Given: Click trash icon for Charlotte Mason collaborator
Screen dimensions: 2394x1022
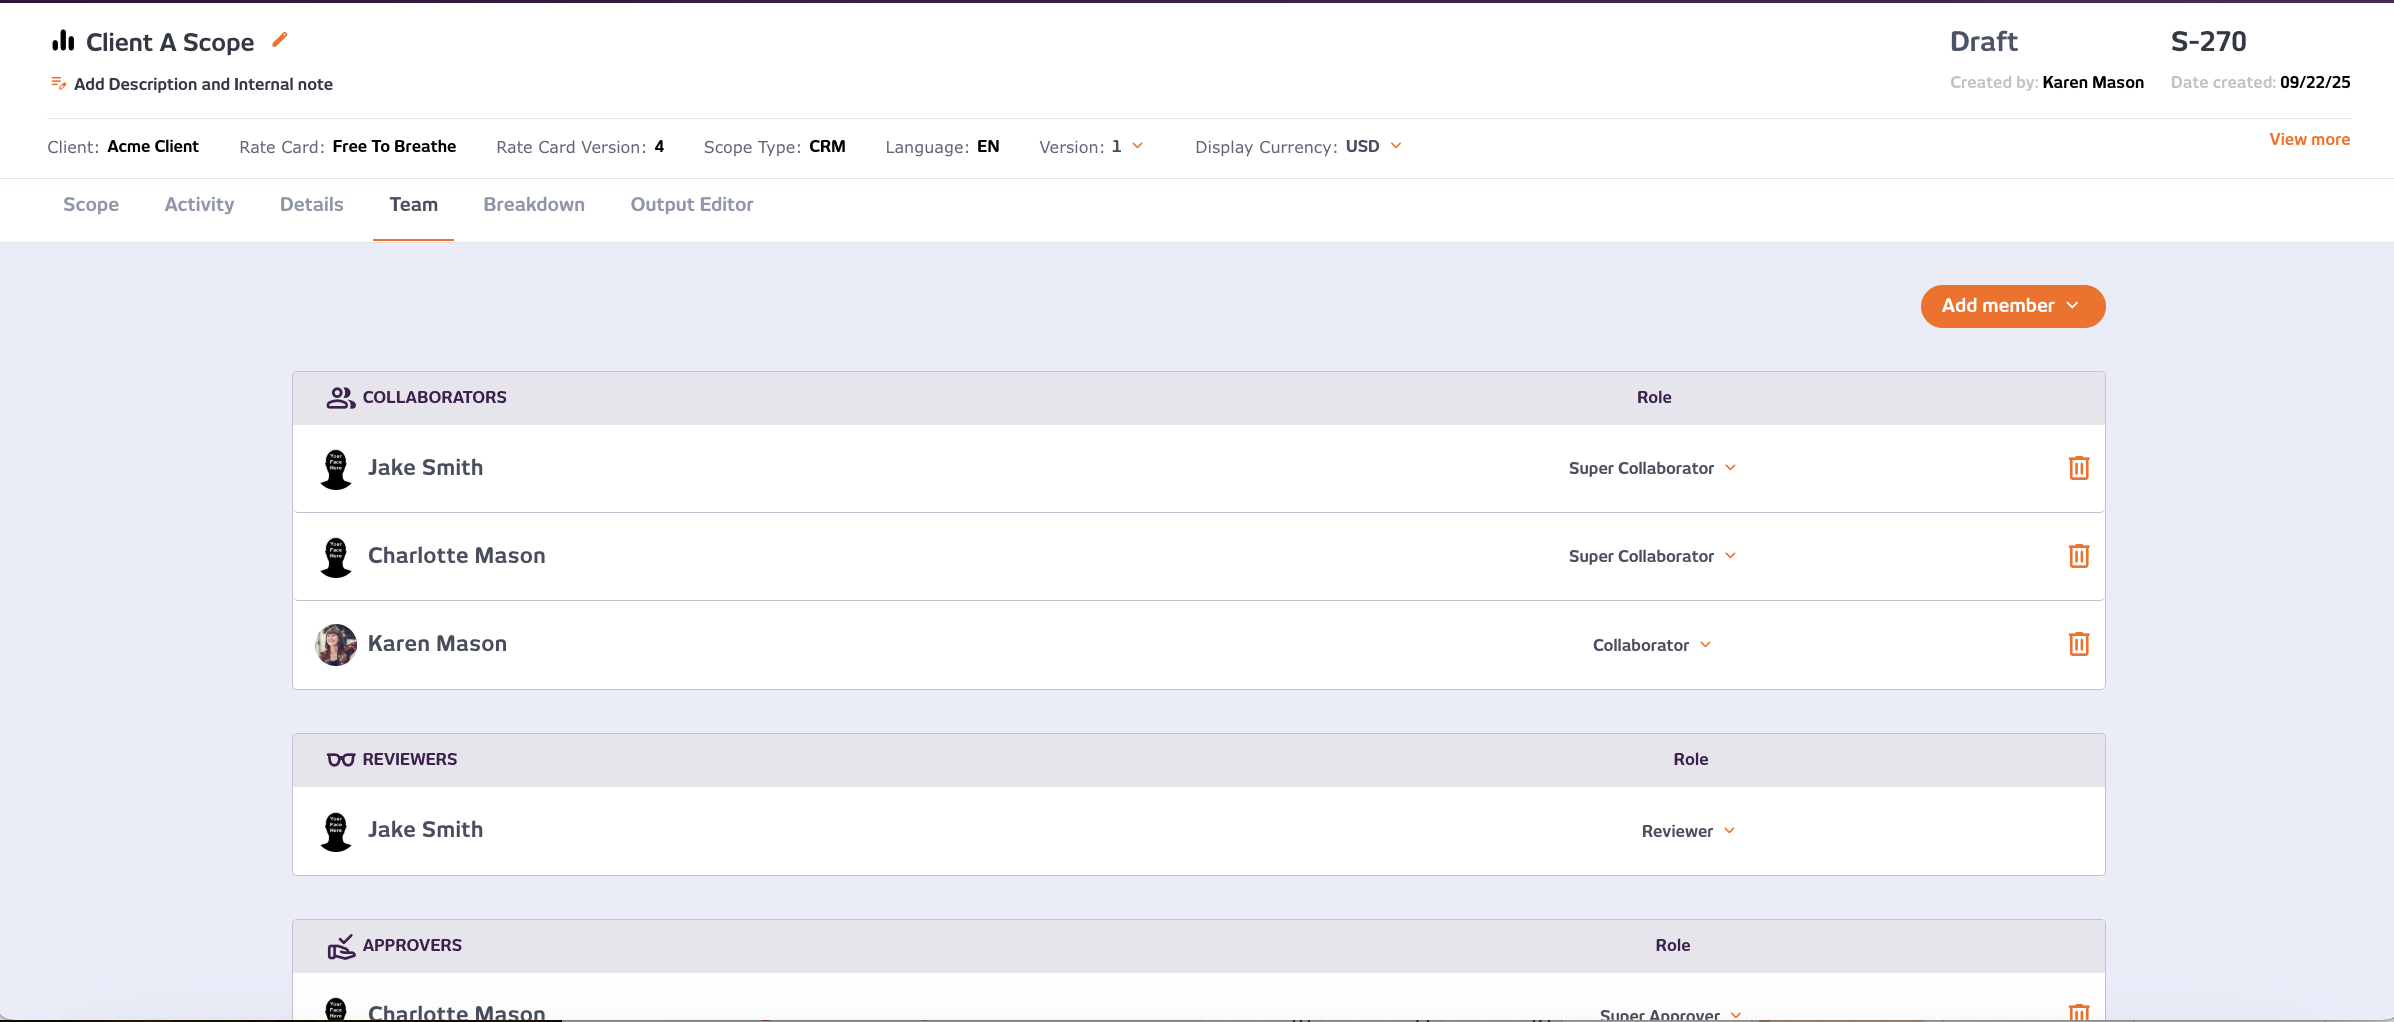Looking at the screenshot, I should click(2078, 556).
